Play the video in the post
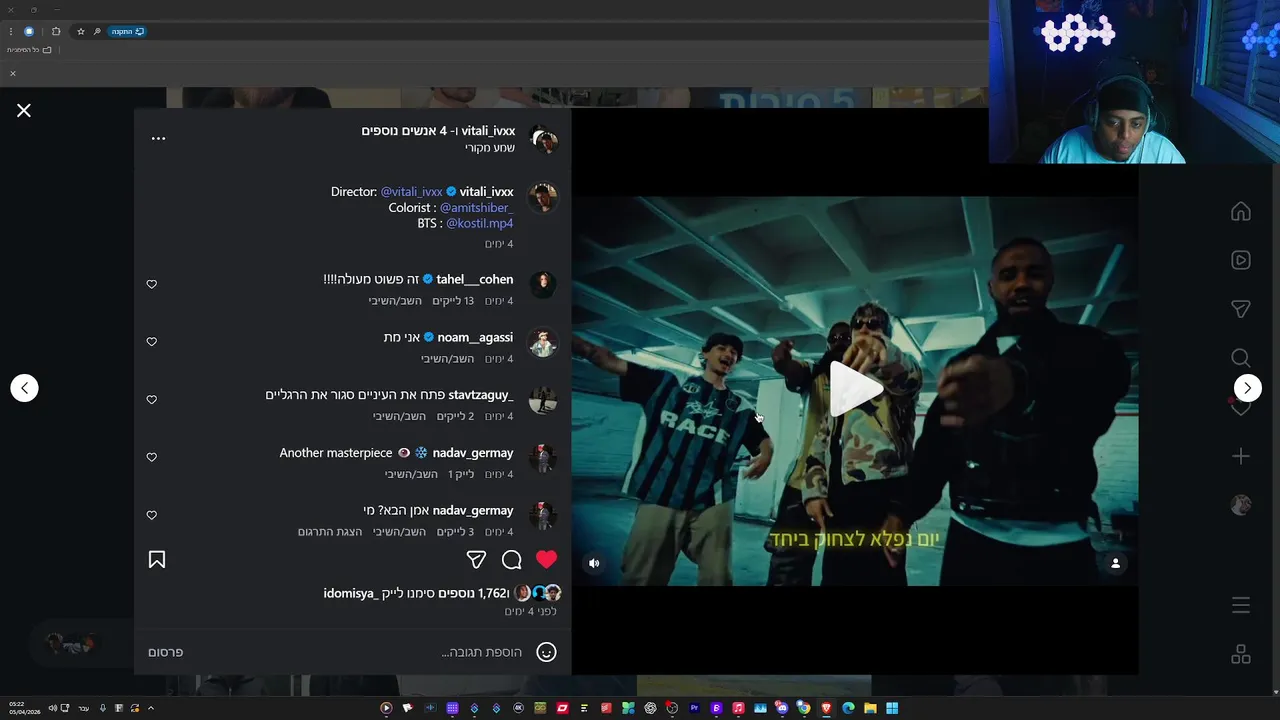The height and width of the screenshot is (720, 1280). tap(855, 389)
